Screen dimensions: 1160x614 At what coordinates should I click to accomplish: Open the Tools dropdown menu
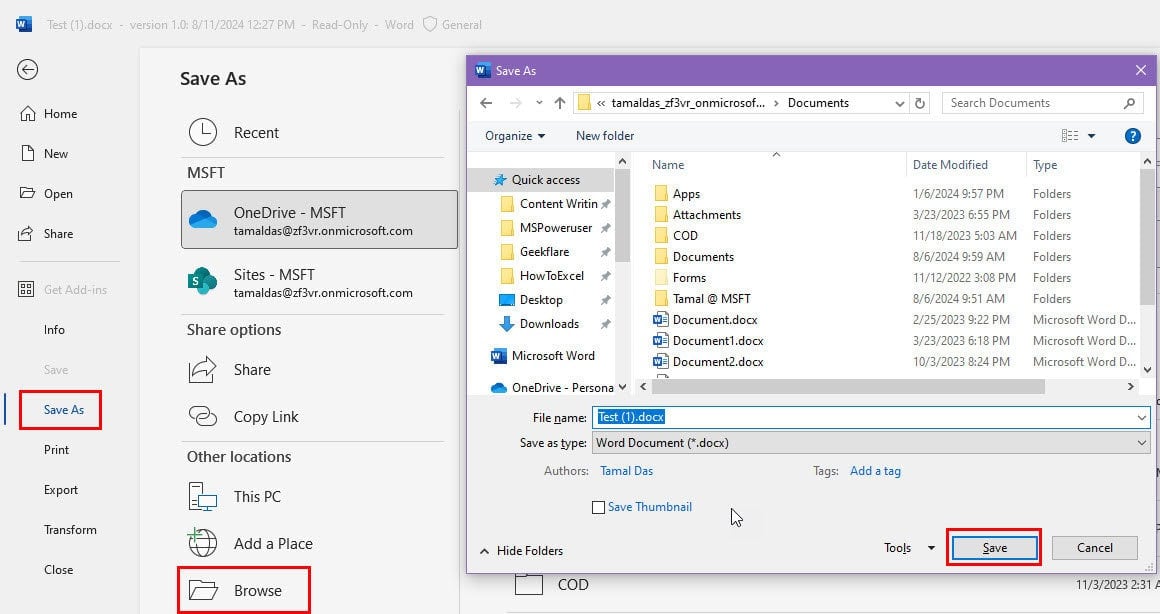click(909, 548)
